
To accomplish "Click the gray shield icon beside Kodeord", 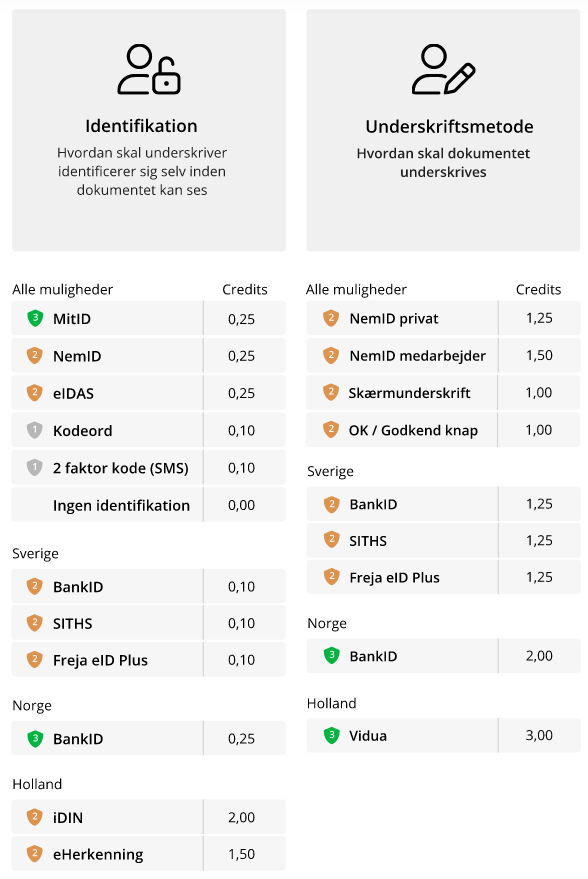I will pyautogui.click(x=35, y=431).
